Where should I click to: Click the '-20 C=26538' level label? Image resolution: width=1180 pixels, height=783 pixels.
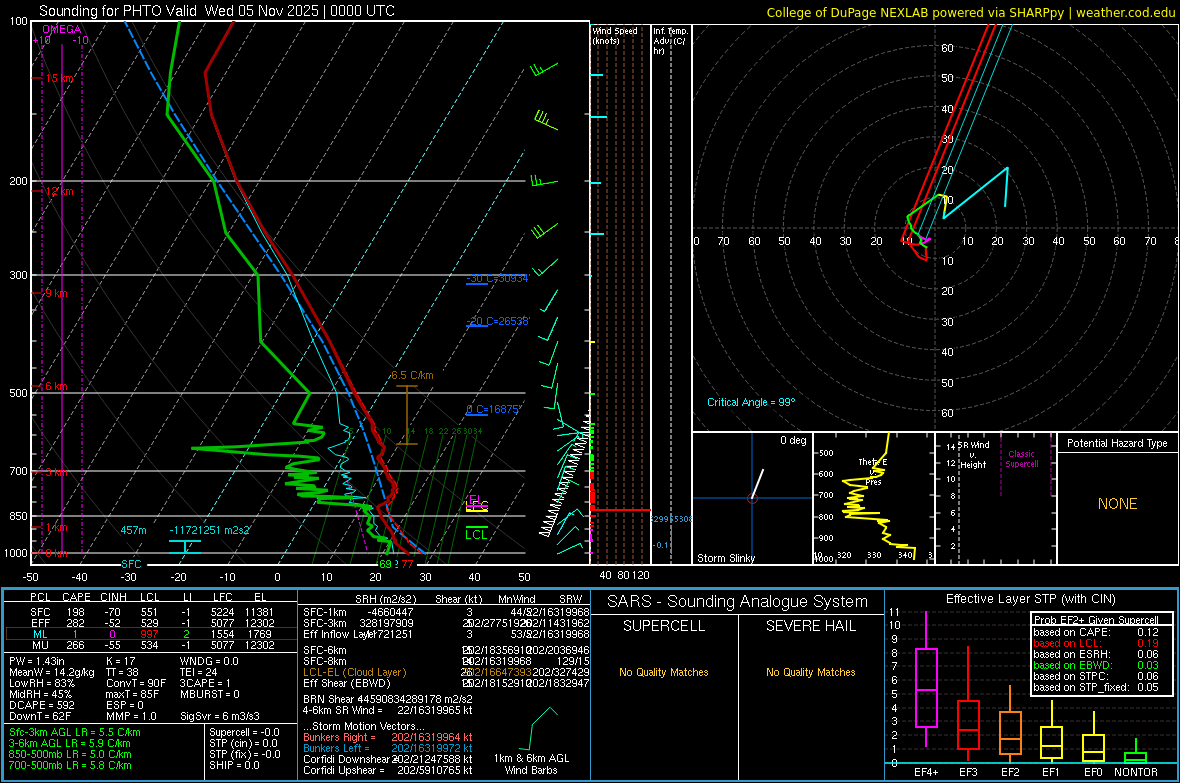(498, 321)
